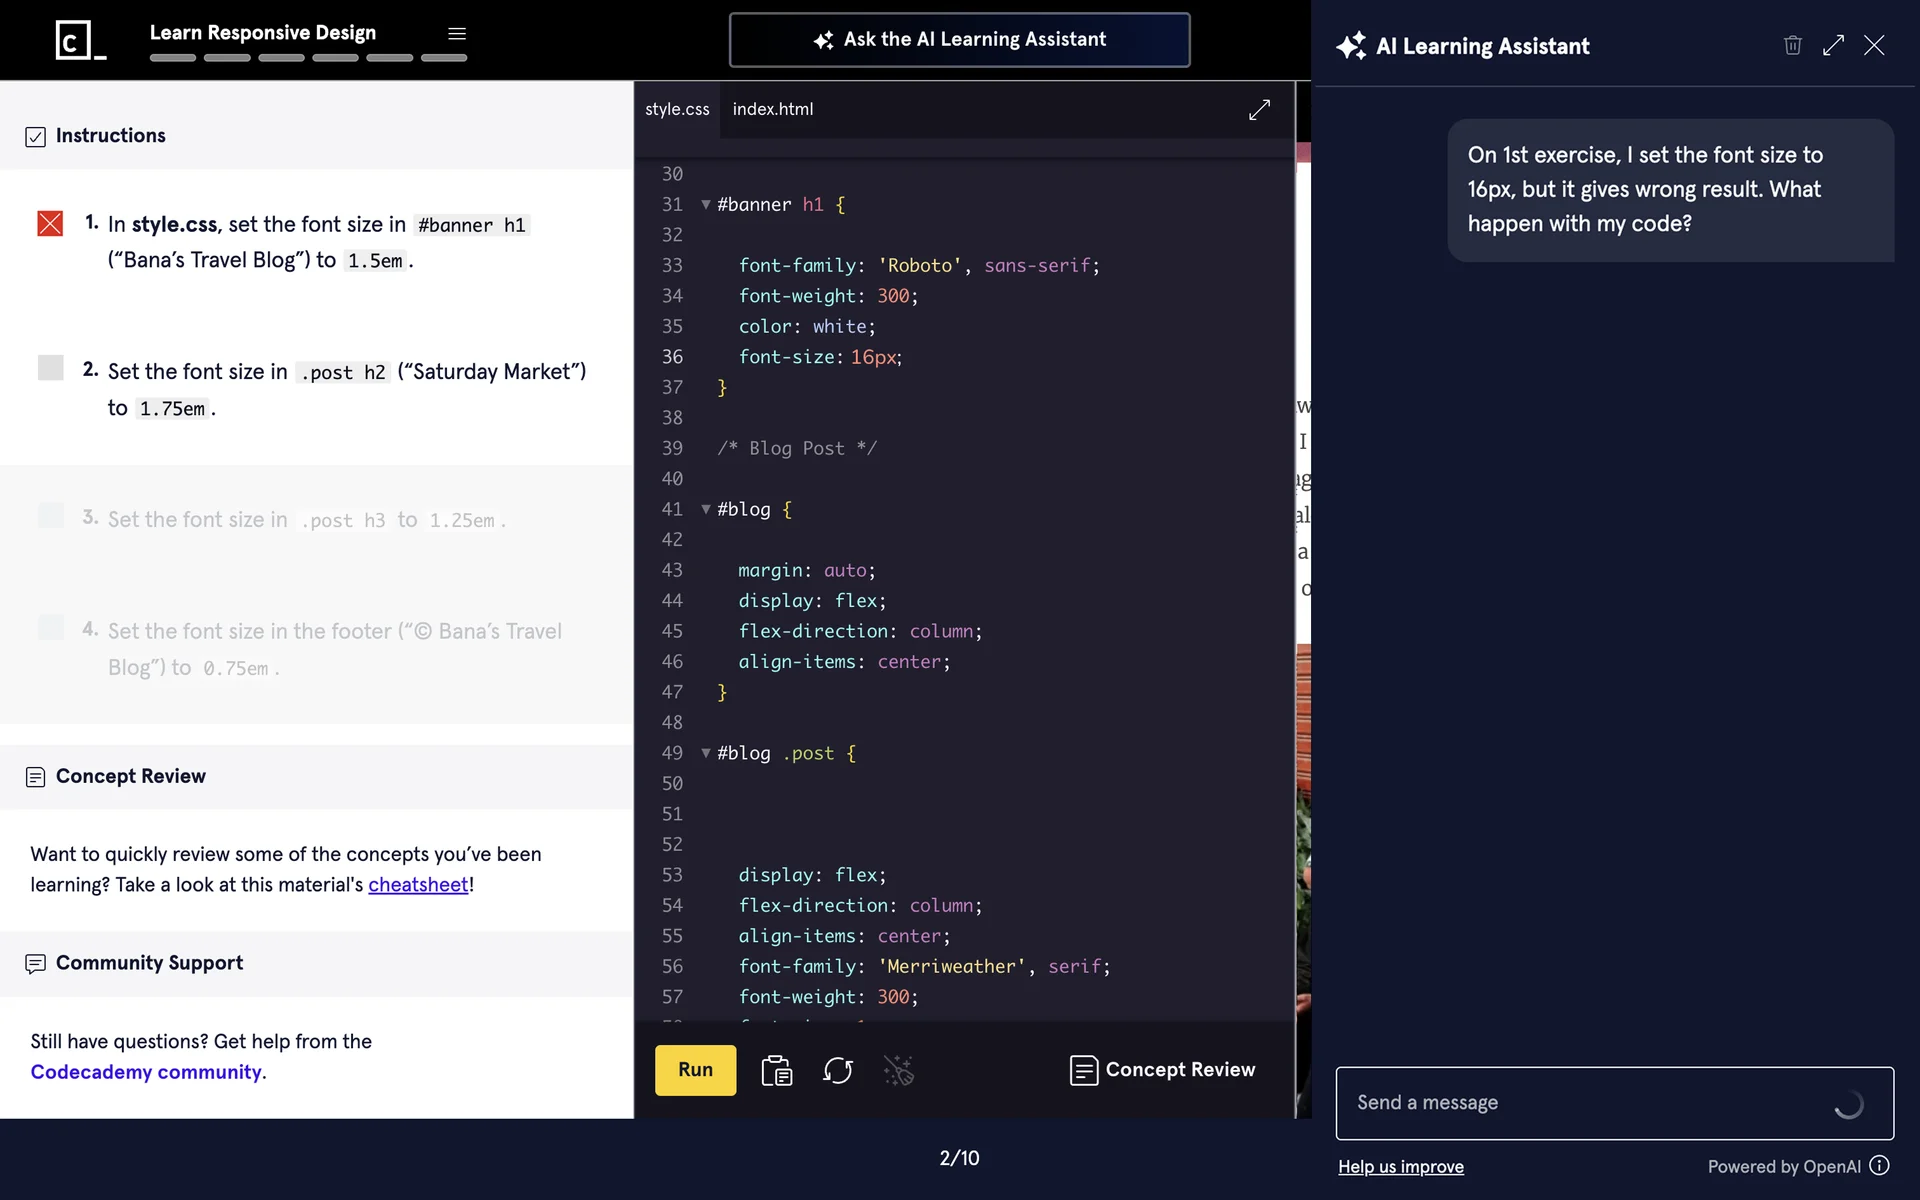The image size is (1920, 1200).
Task: Click the info icon beside Powered by OpenAI
Action: click(x=1880, y=1166)
